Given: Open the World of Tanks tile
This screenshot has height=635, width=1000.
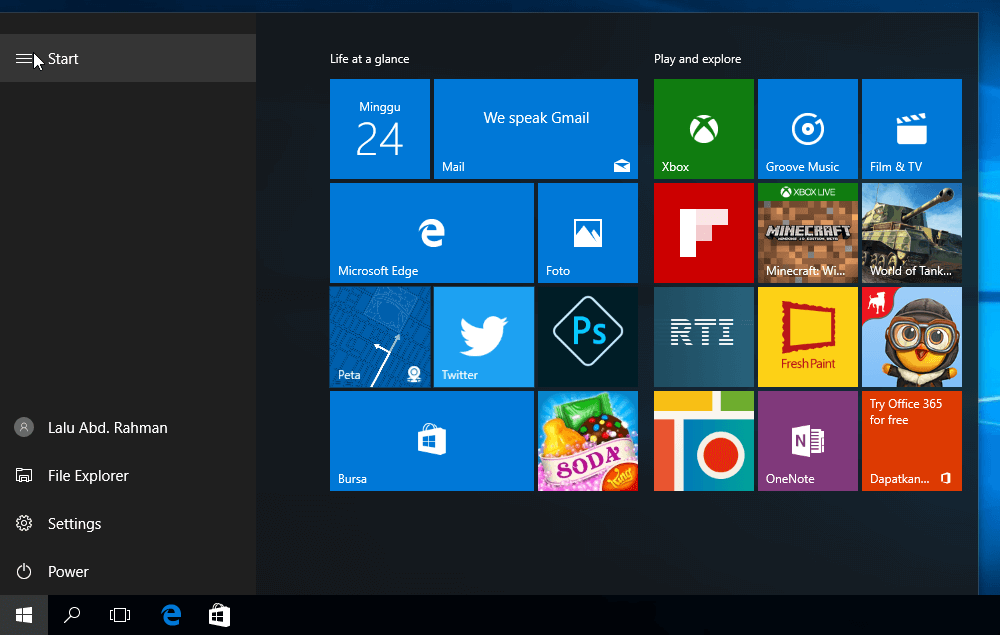Looking at the screenshot, I should click(x=911, y=233).
